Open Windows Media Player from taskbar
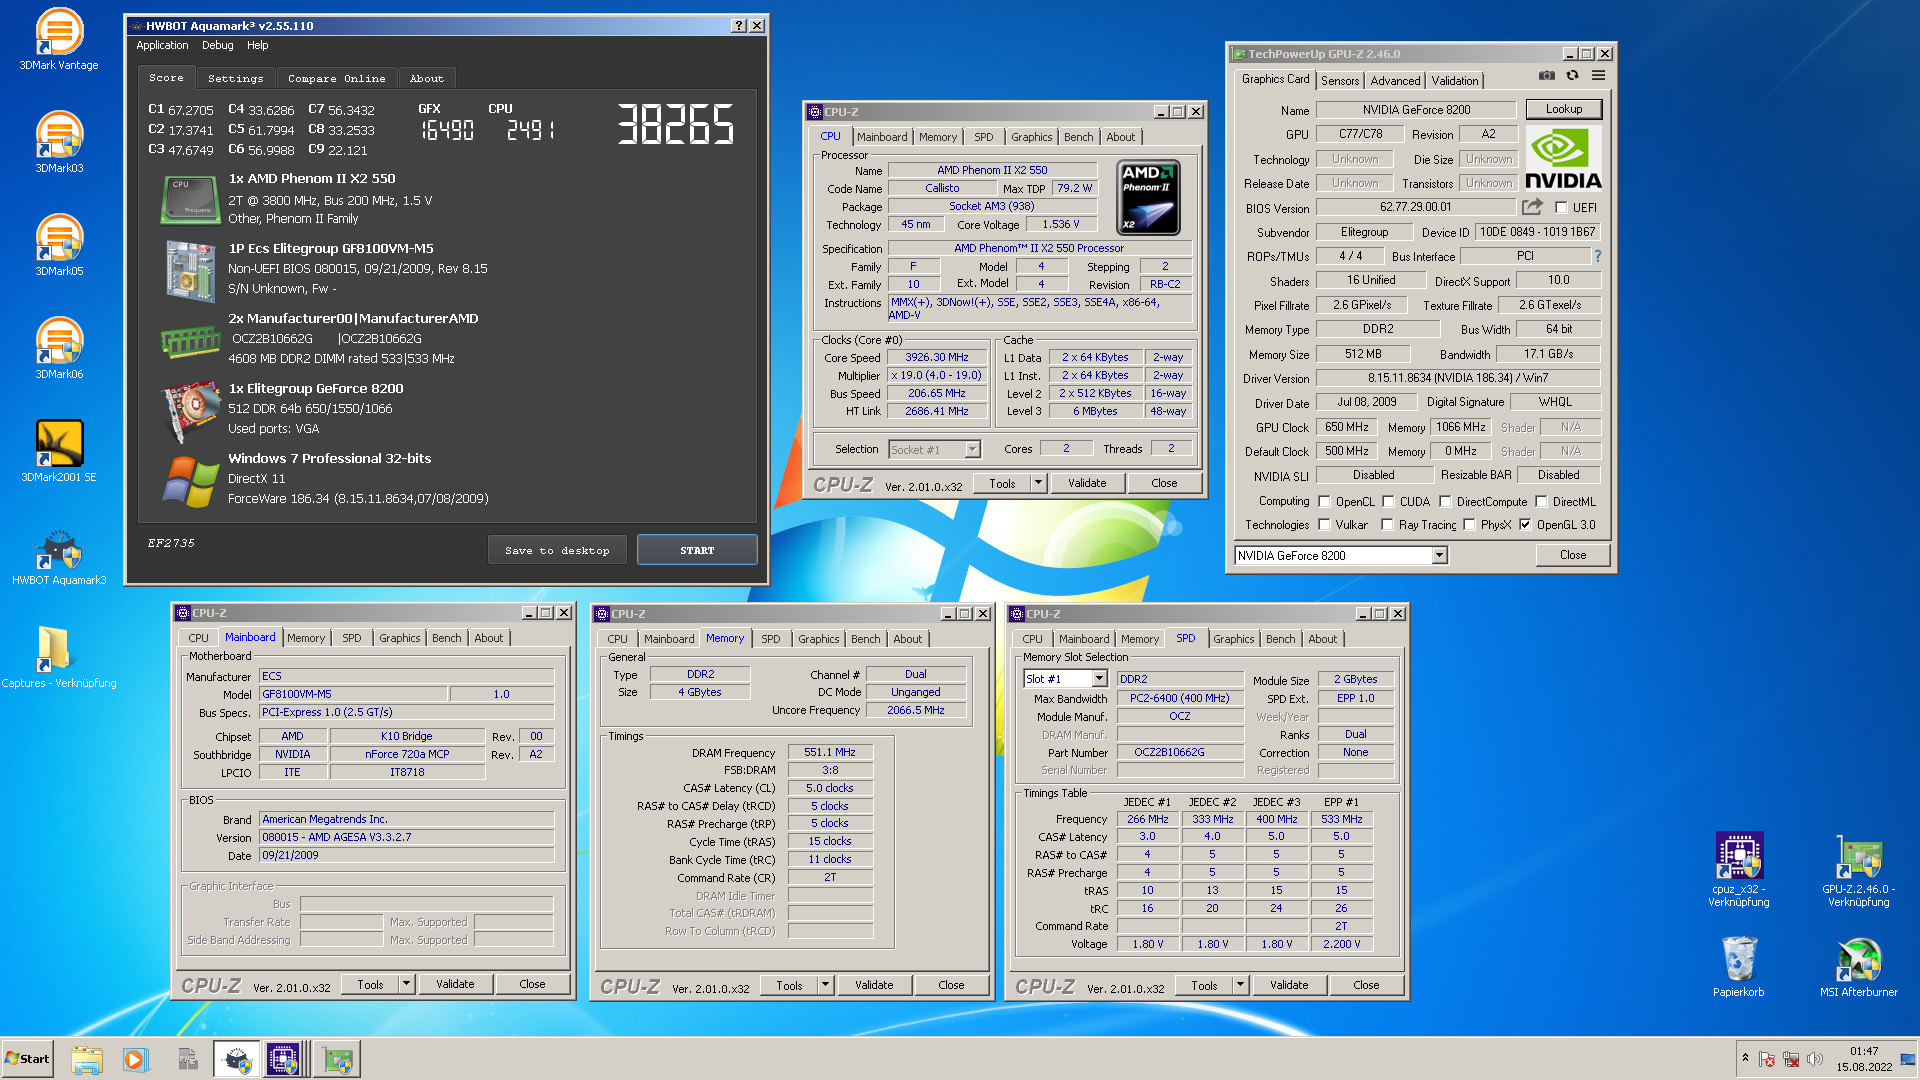The image size is (1920, 1080). [135, 1059]
